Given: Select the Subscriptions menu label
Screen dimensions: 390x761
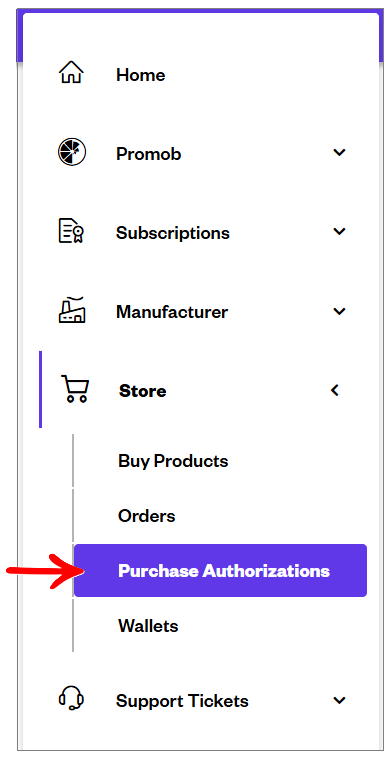Looking at the screenshot, I should 173,233.
